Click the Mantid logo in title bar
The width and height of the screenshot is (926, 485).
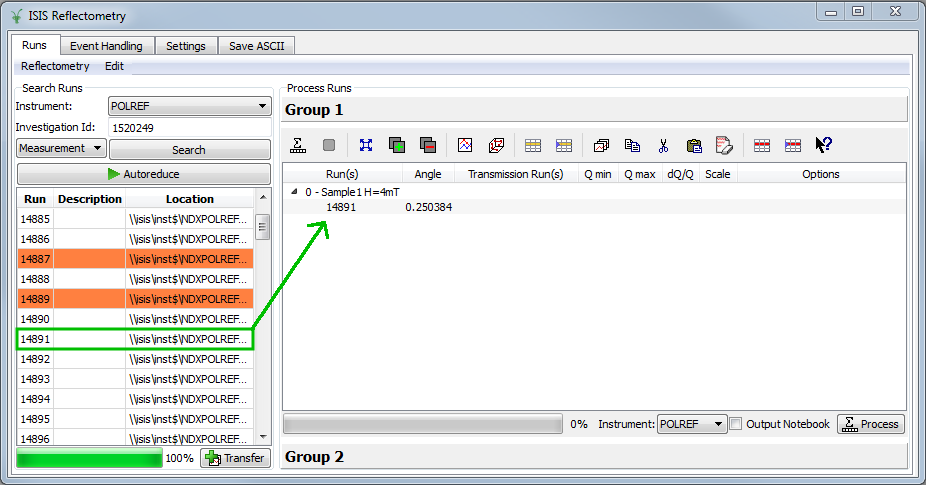pyautogui.click(x=17, y=16)
